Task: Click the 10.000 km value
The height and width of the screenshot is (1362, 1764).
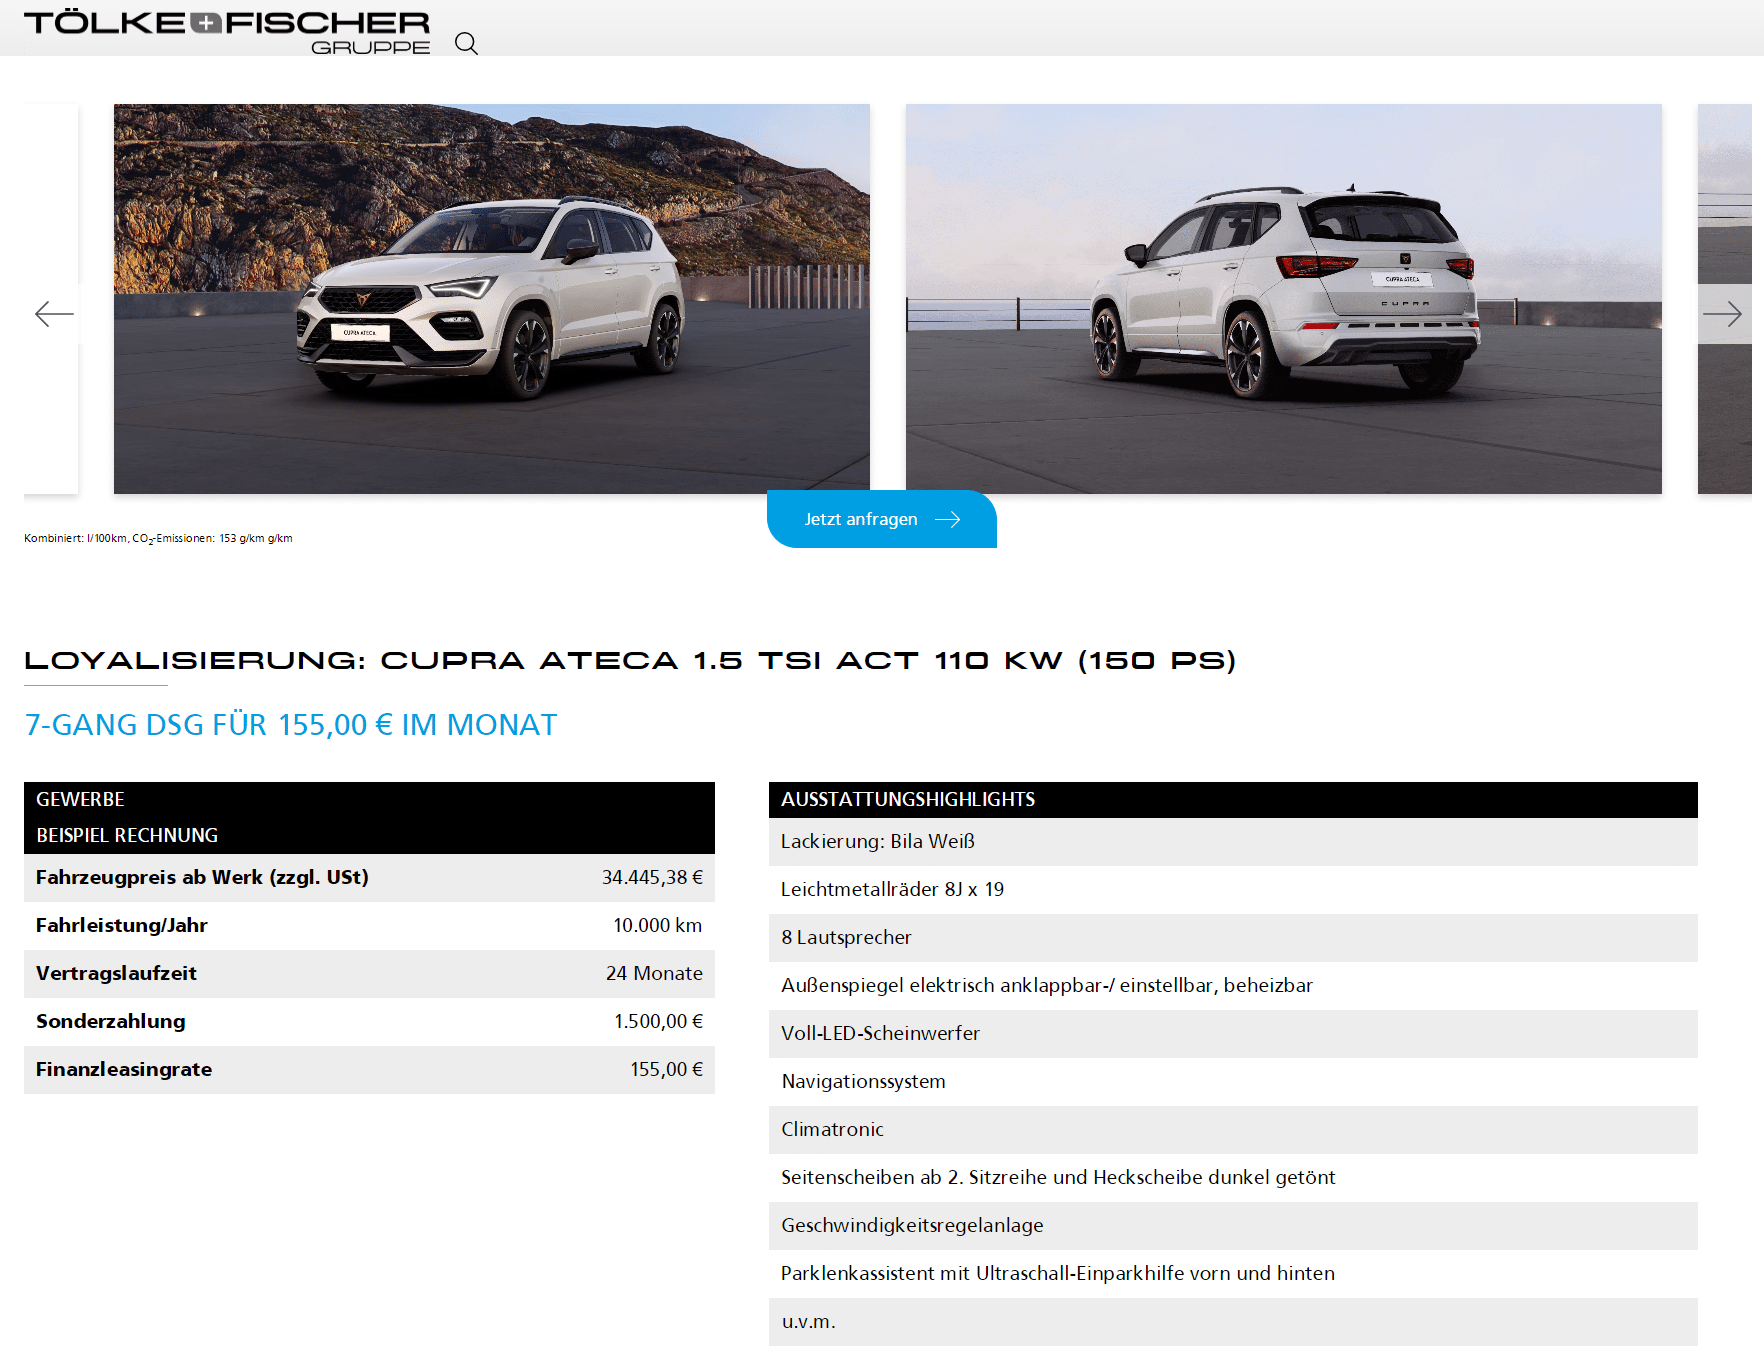Action: pyautogui.click(x=658, y=925)
